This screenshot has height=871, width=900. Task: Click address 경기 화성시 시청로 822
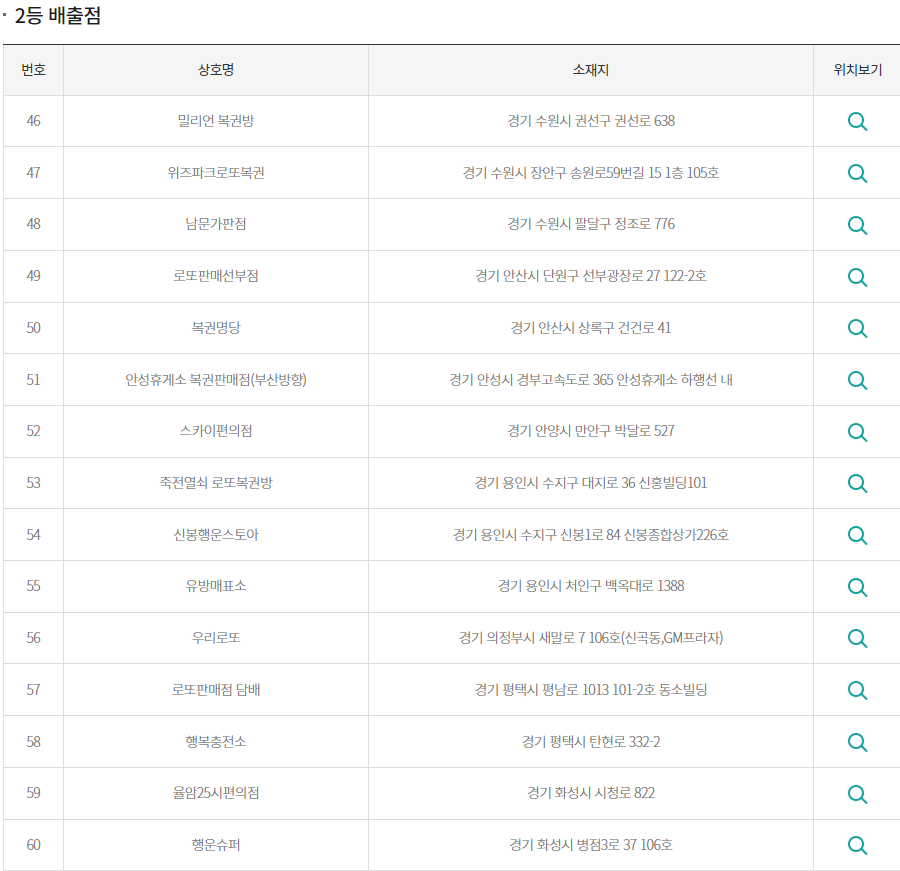coord(591,793)
